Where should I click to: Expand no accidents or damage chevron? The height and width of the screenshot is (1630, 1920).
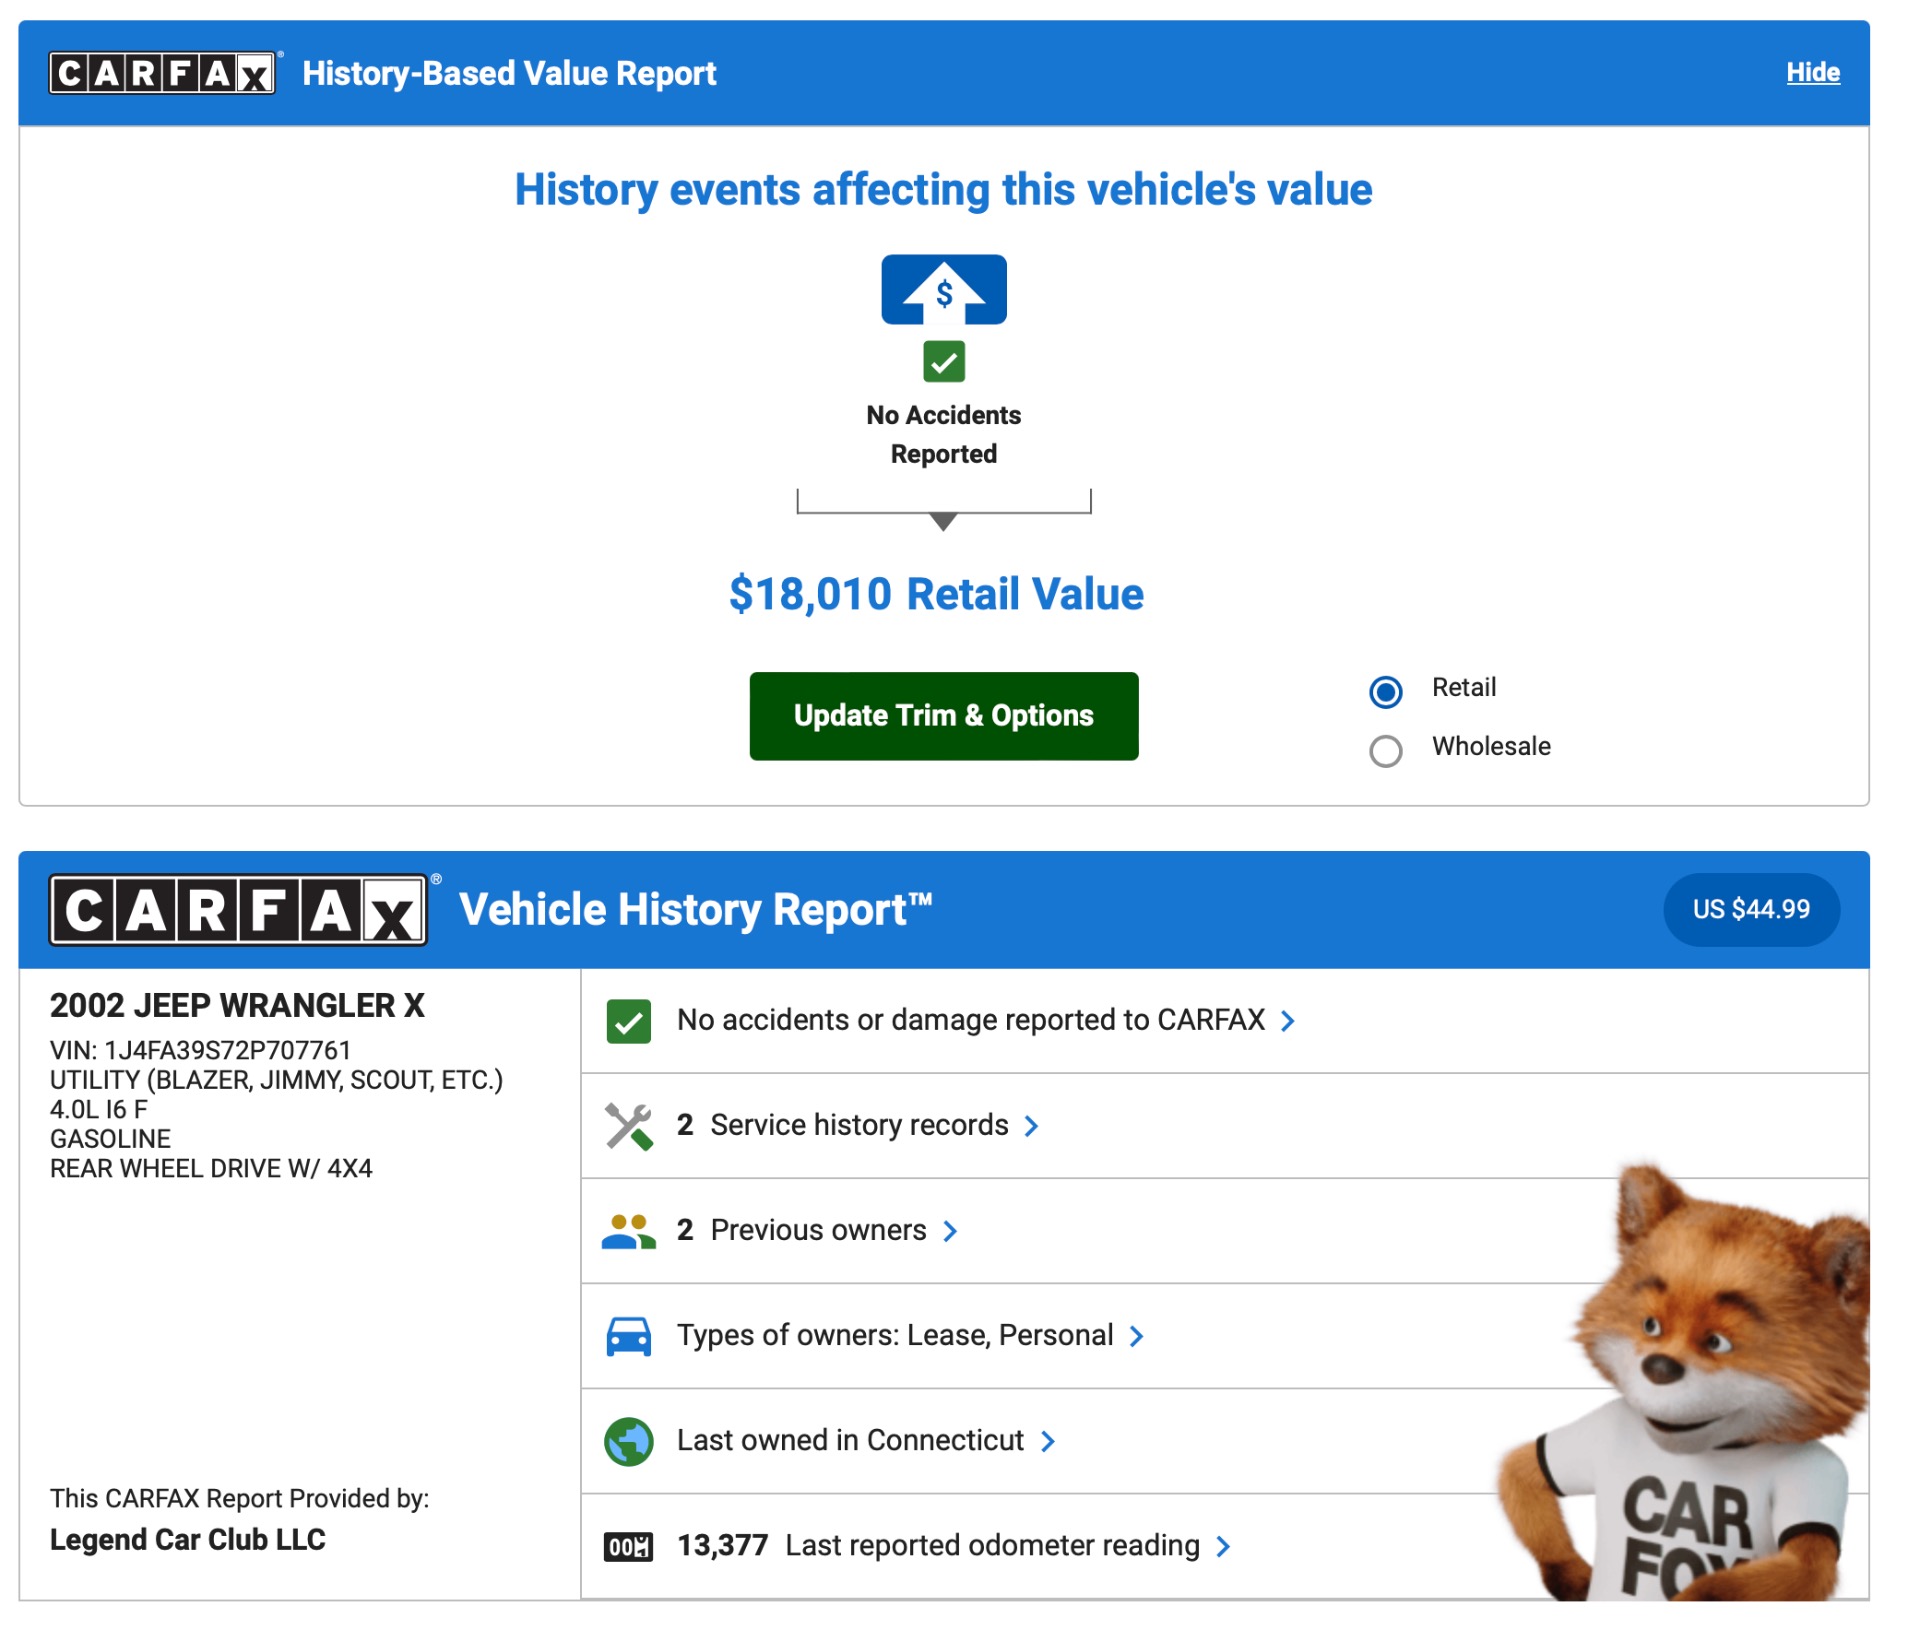pos(1288,1021)
